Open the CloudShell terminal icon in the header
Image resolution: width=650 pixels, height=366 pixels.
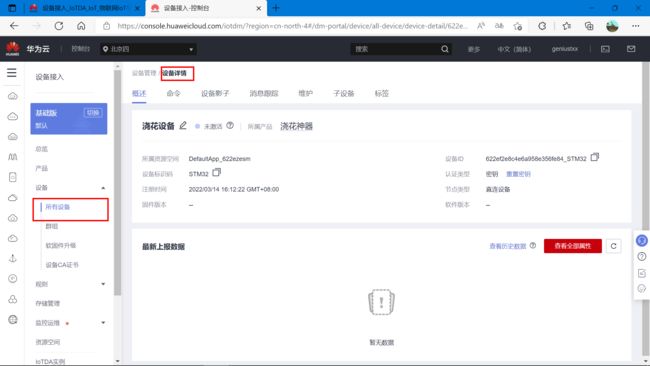coord(605,49)
